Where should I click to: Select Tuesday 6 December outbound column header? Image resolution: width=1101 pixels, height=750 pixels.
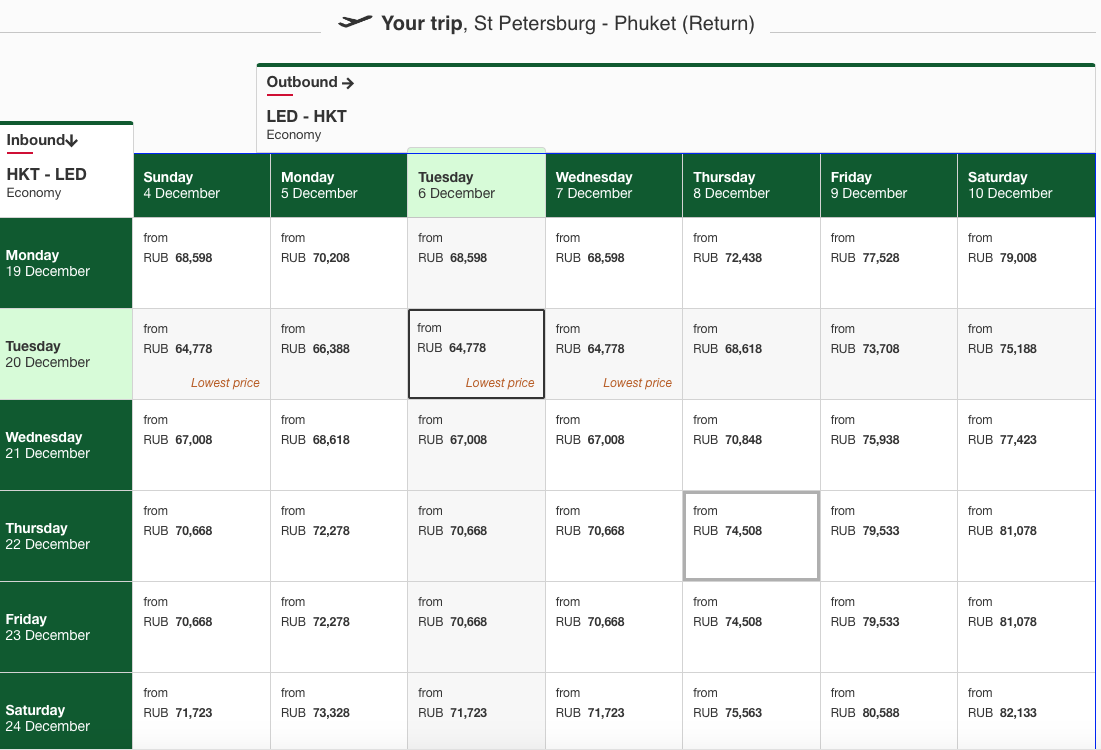coord(476,185)
